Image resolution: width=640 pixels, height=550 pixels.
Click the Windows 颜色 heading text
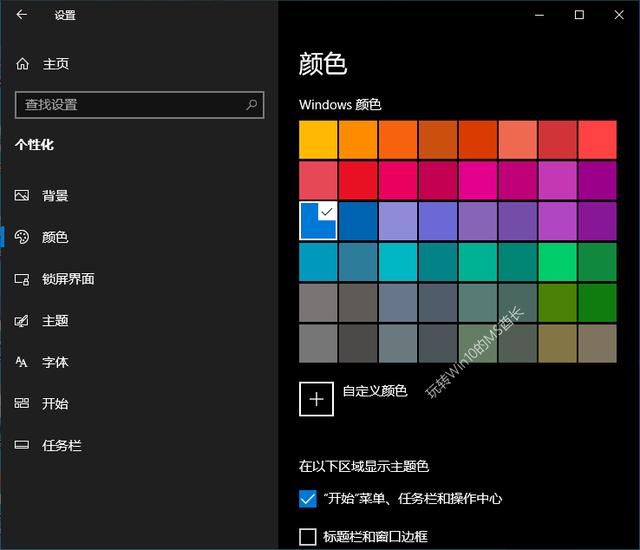pos(340,105)
